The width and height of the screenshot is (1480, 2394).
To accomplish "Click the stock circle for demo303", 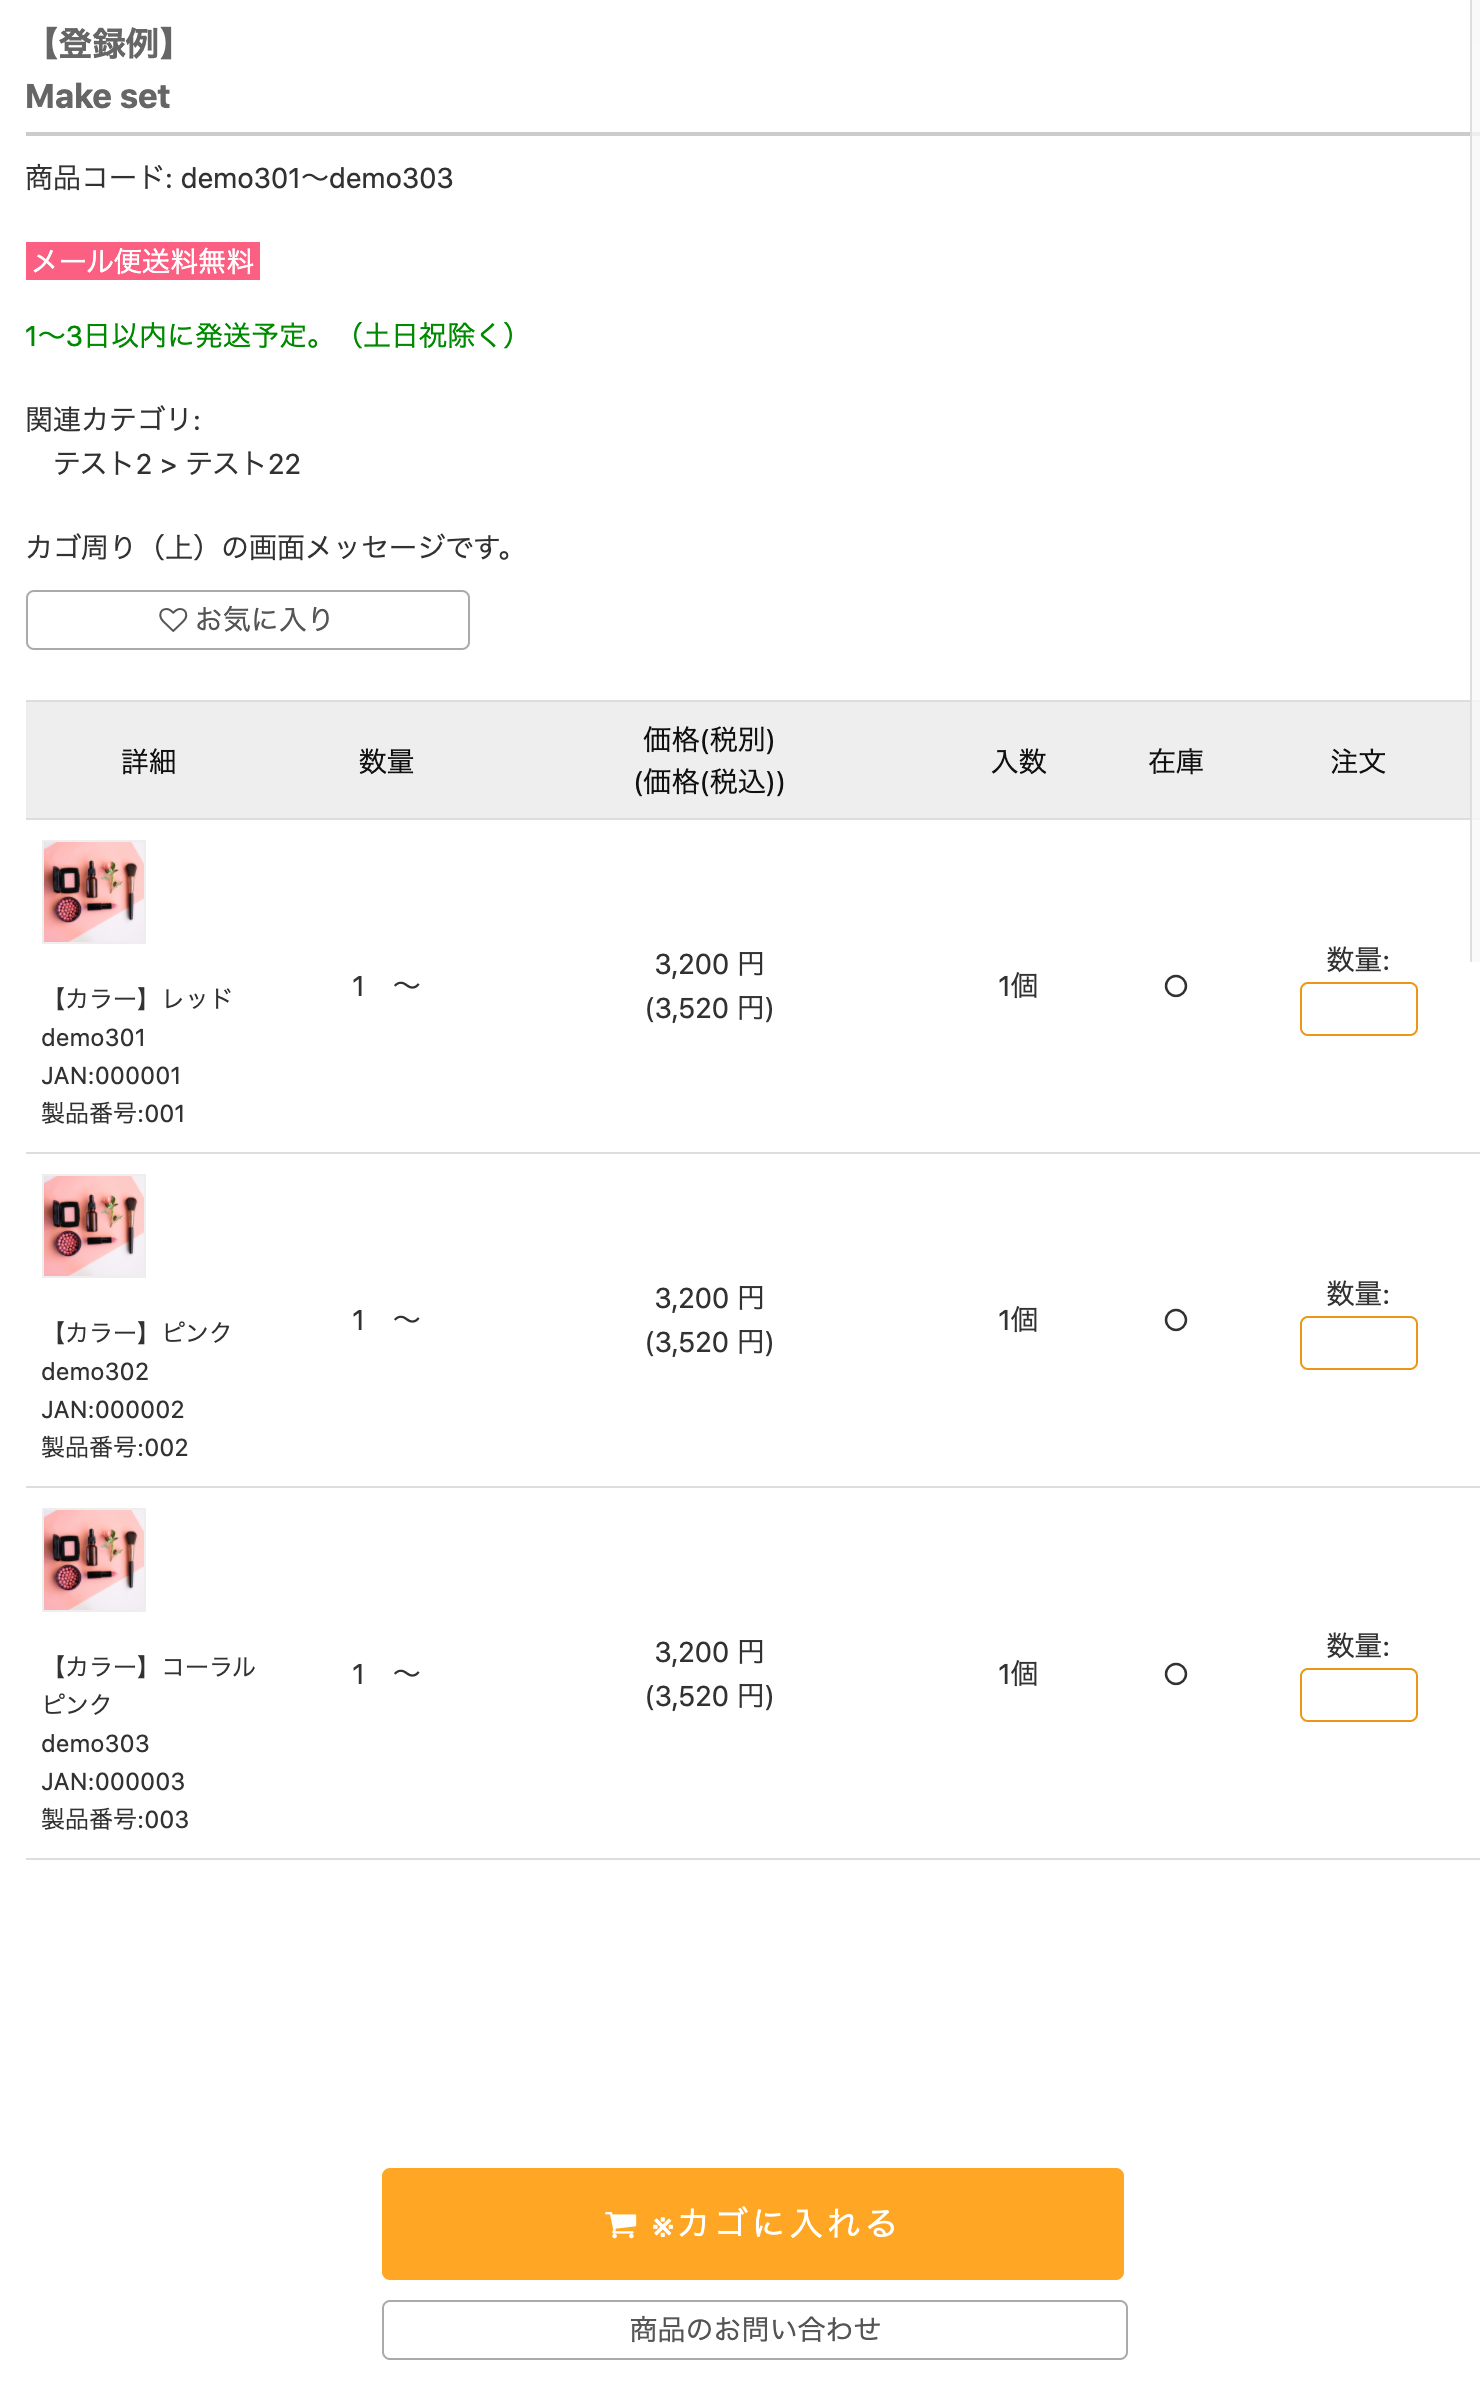I will click(1176, 1674).
